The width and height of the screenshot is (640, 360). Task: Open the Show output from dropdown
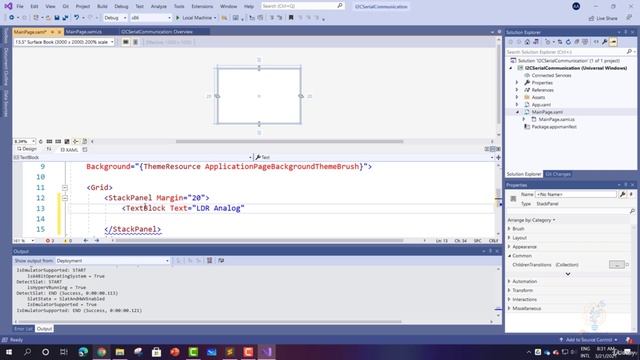tap(112, 261)
